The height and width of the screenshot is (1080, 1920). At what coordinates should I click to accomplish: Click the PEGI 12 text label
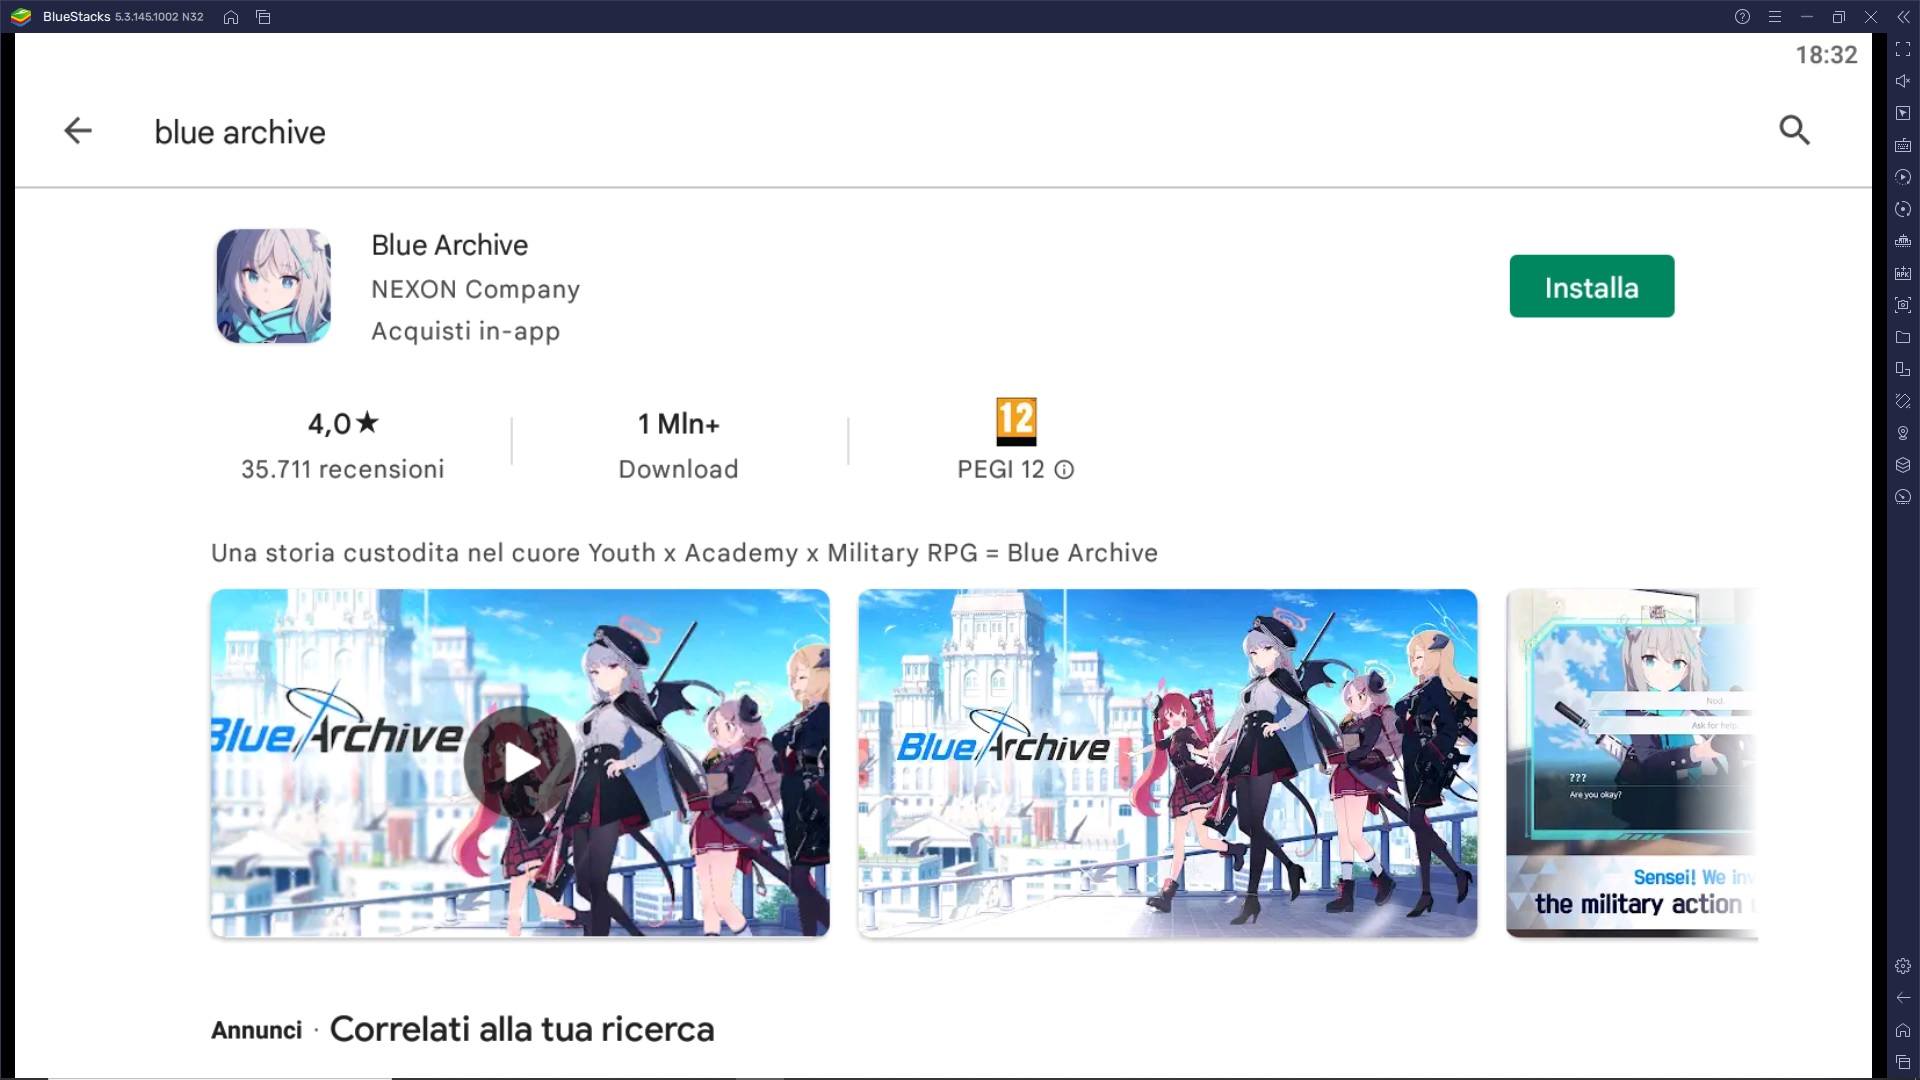tap(1000, 469)
